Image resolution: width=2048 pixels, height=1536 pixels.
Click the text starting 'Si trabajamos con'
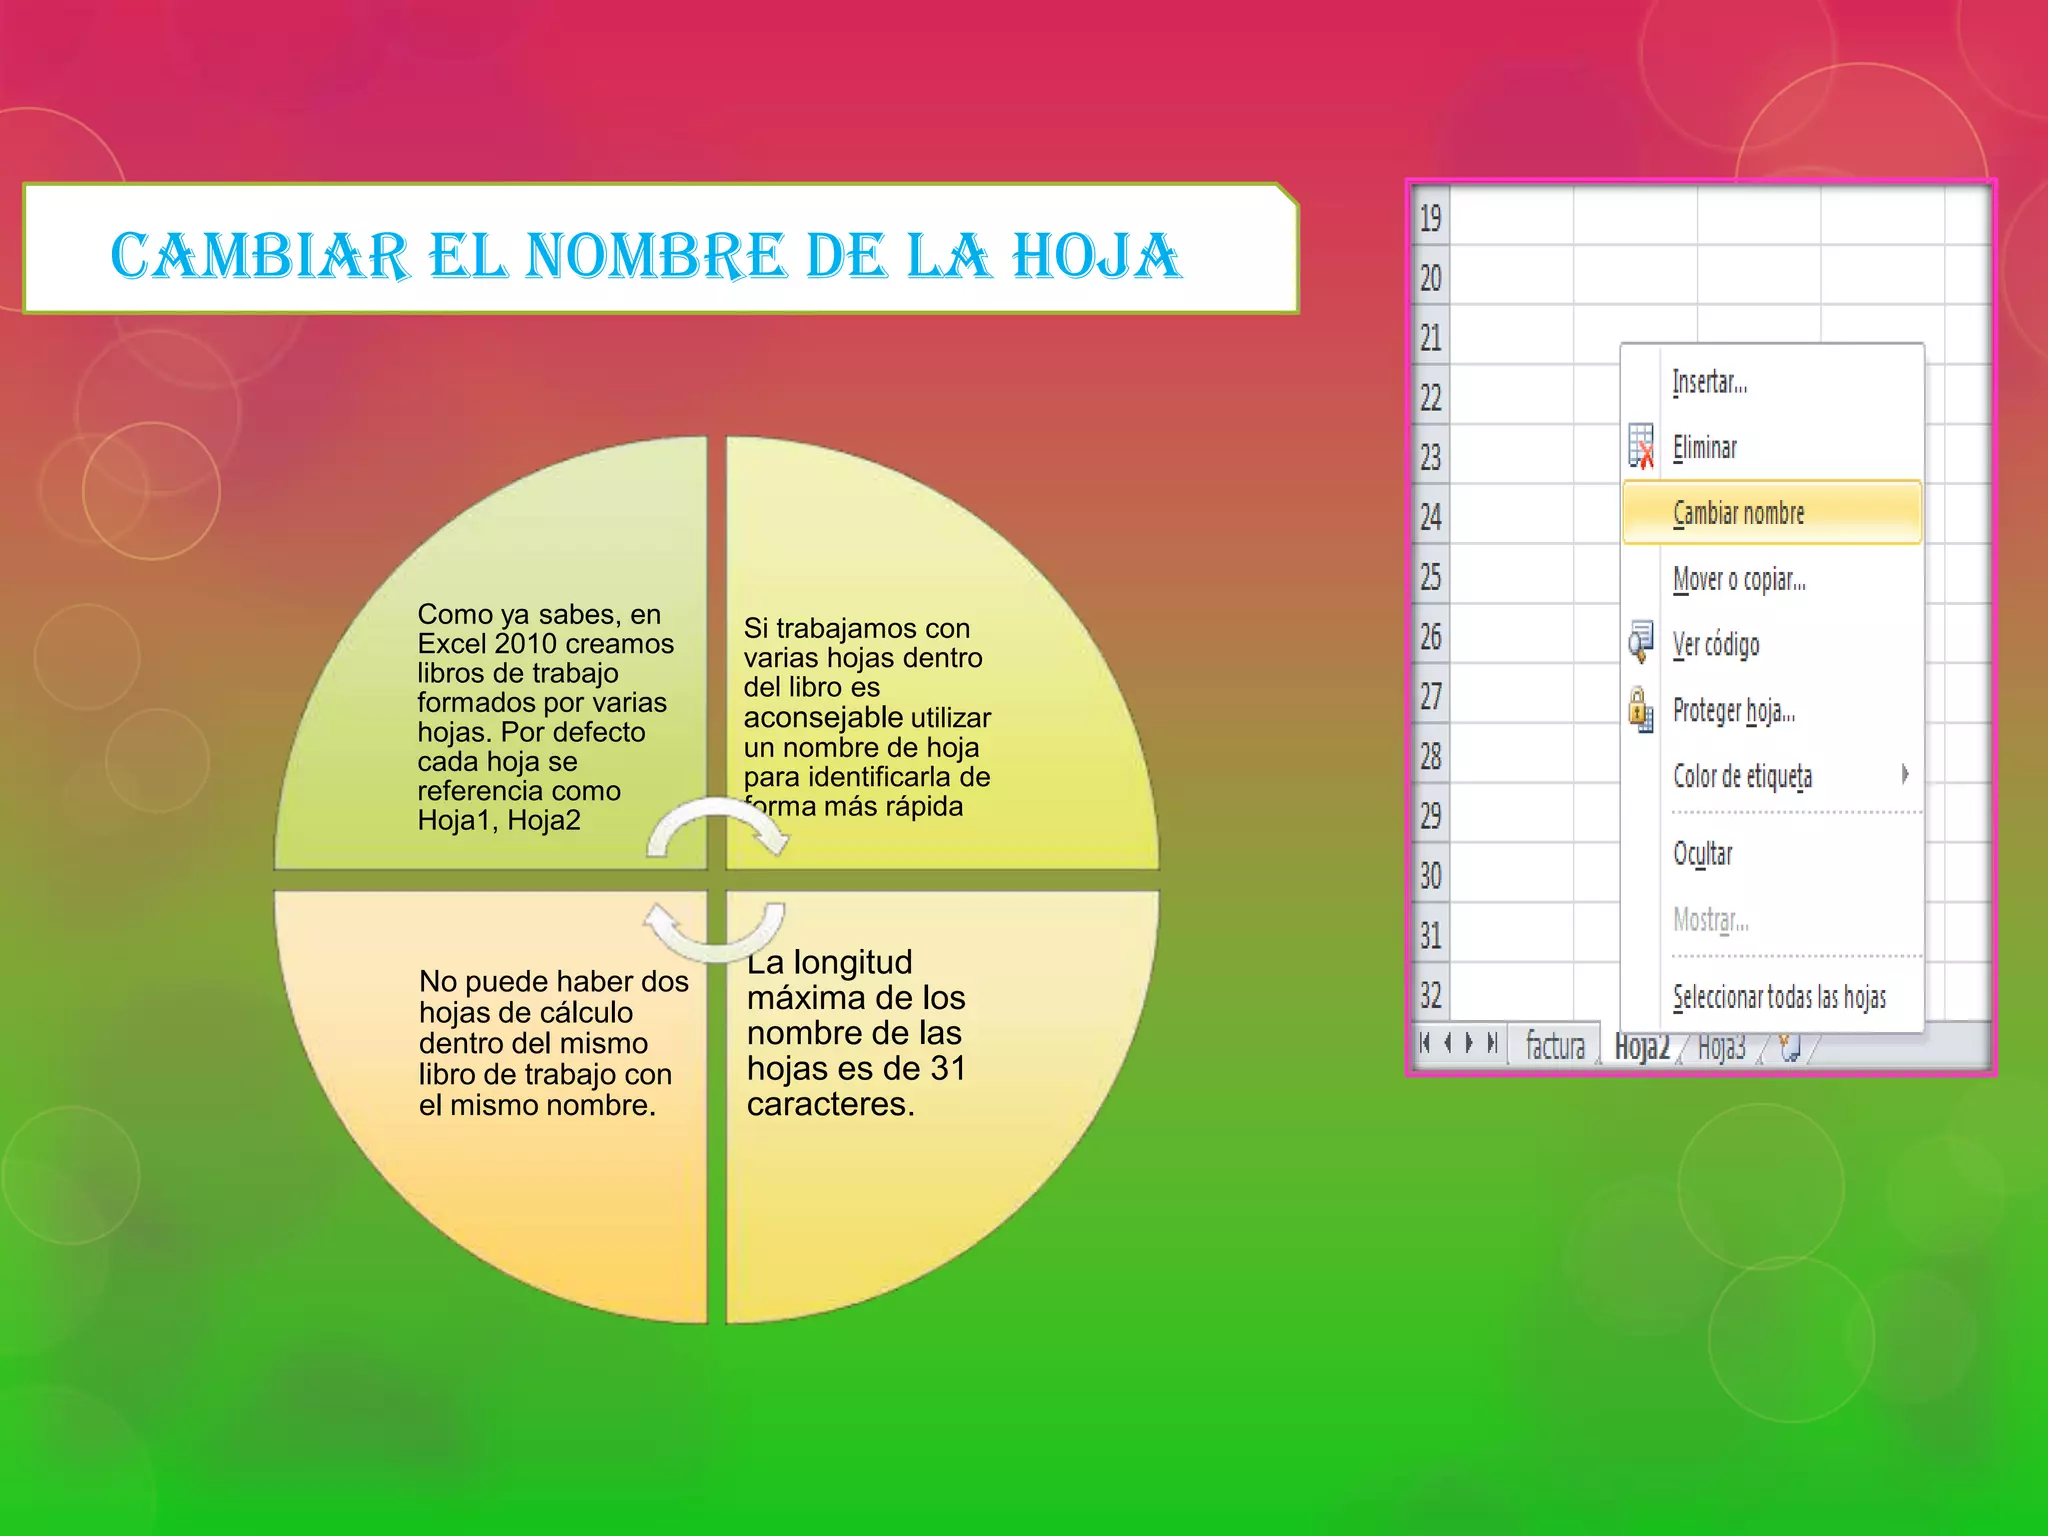[x=867, y=717]
